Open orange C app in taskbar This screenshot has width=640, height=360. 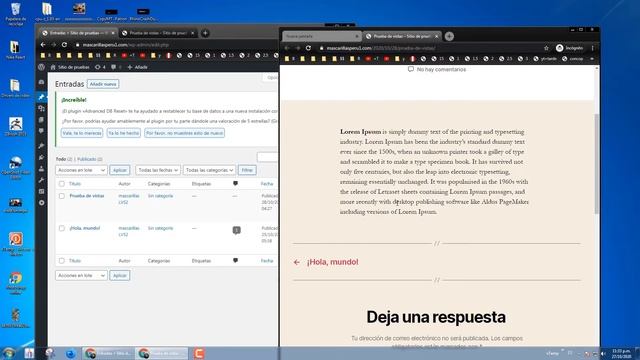point(199,353)
